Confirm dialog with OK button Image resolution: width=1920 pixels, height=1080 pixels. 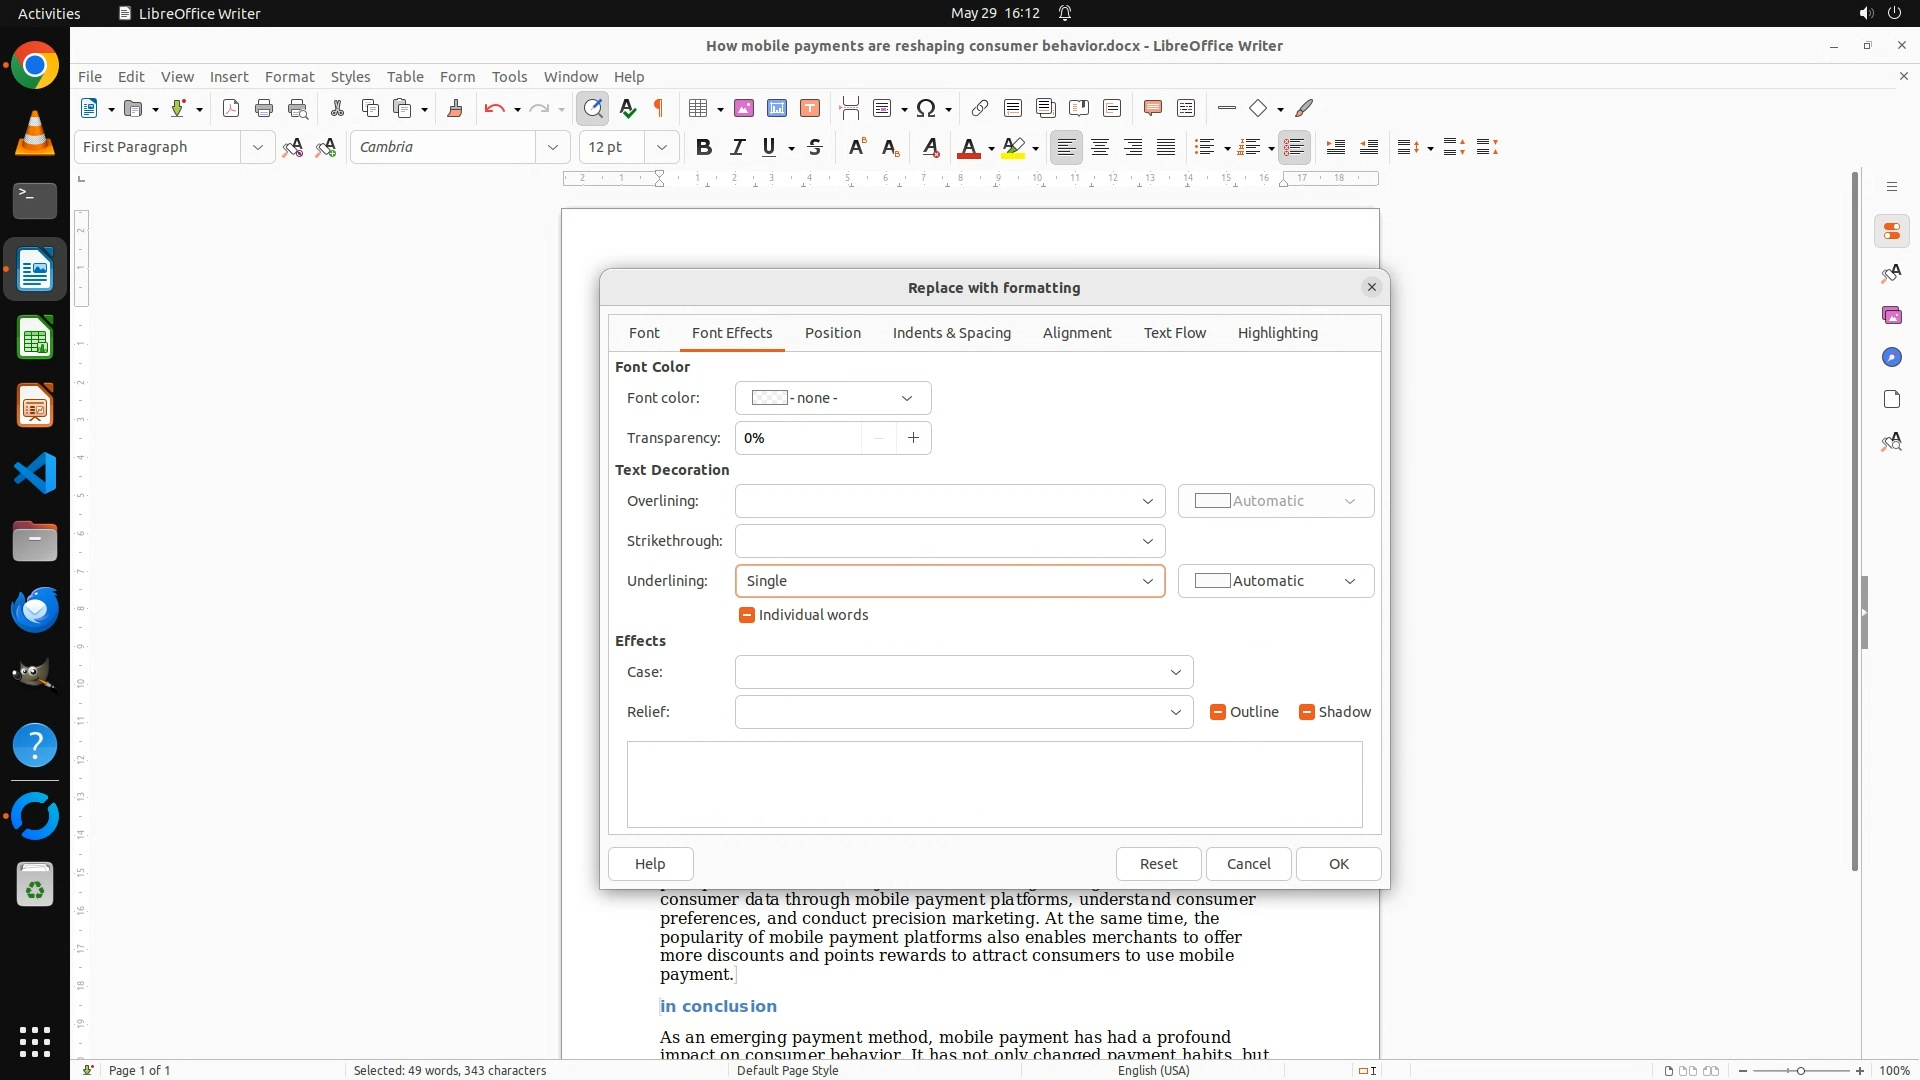click(x=1338, y=864)
